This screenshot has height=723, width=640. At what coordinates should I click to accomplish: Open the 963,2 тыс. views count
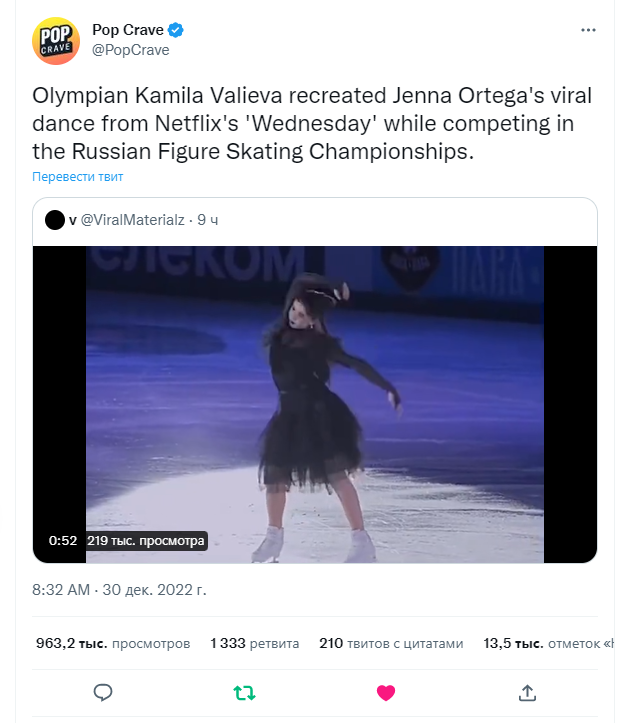coord(112,644)
